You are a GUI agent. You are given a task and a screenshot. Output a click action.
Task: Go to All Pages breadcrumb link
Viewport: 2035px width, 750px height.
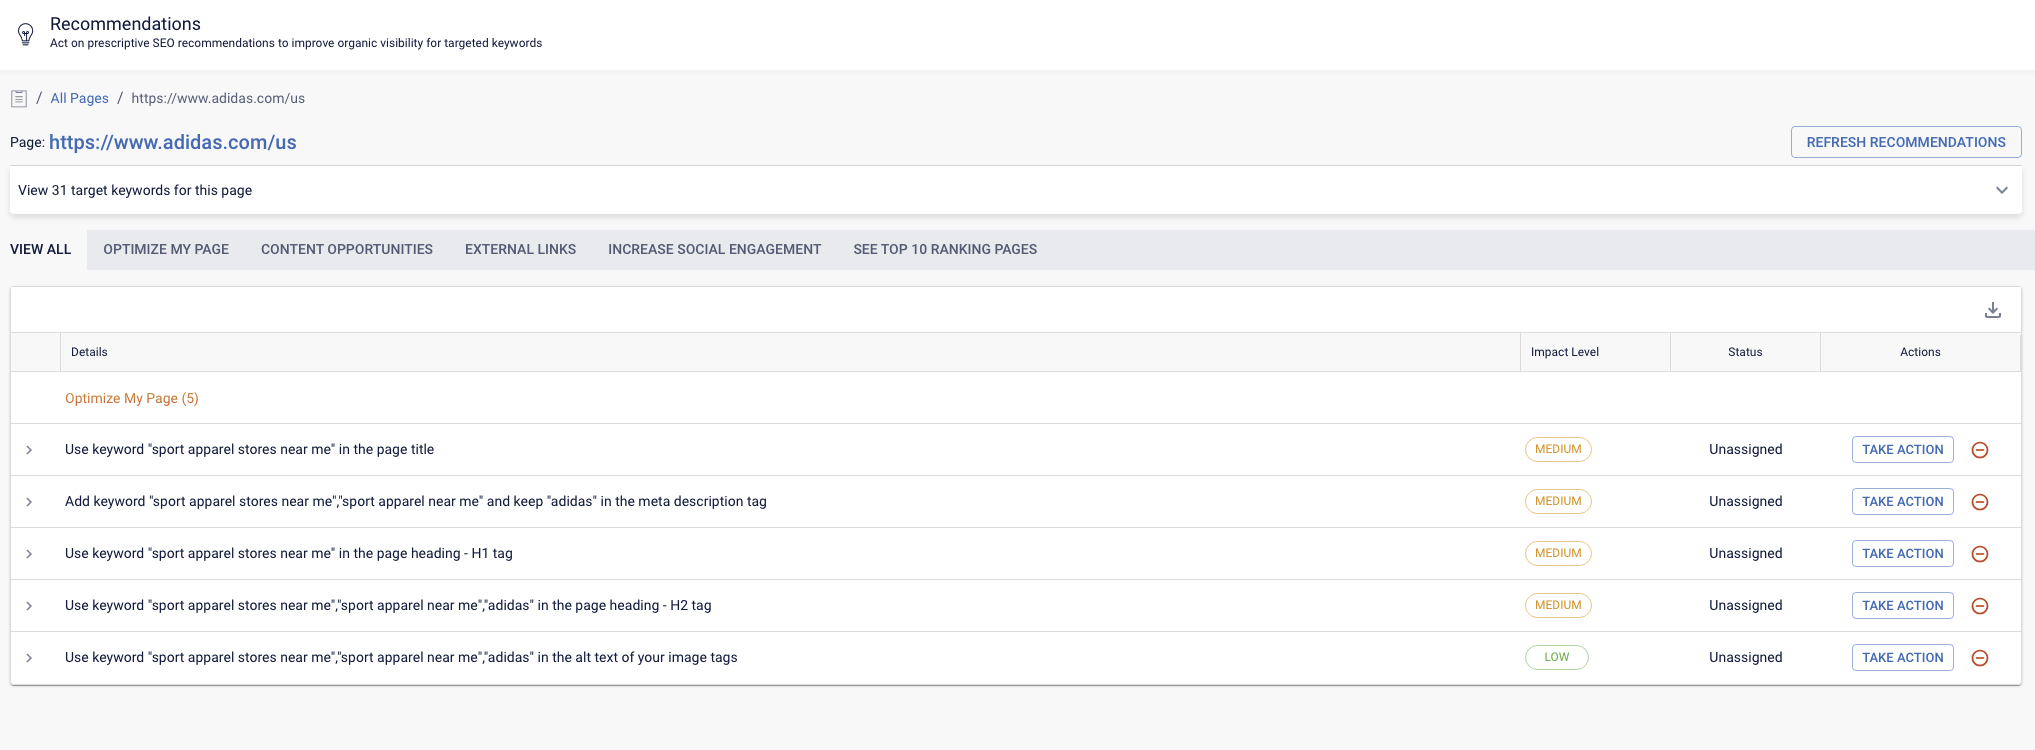point(79,99)
